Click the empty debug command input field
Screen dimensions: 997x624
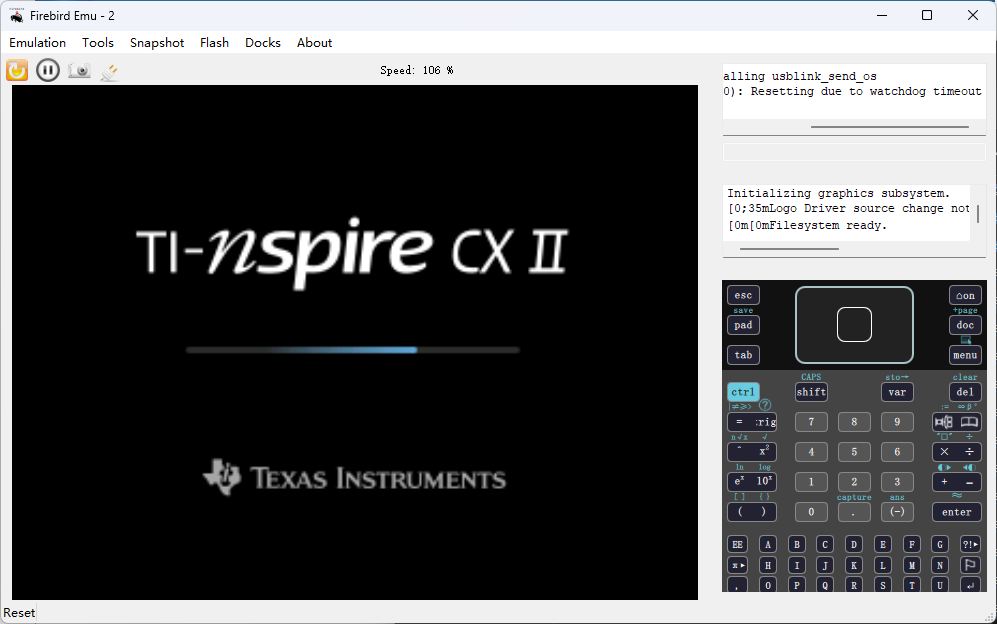(854, 152)
